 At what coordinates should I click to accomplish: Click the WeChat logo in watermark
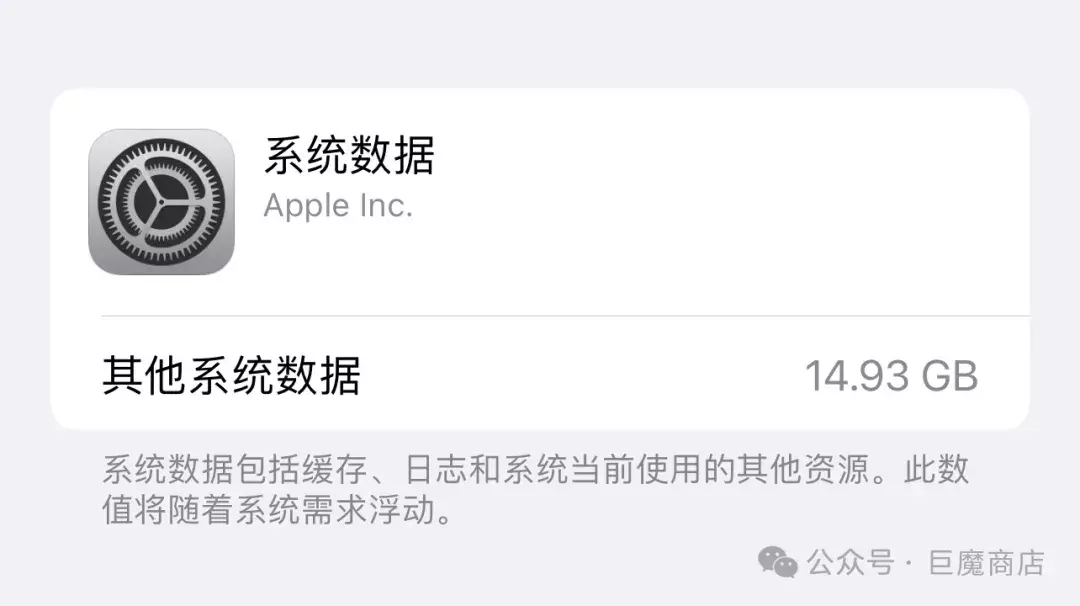tap(778, 562)
